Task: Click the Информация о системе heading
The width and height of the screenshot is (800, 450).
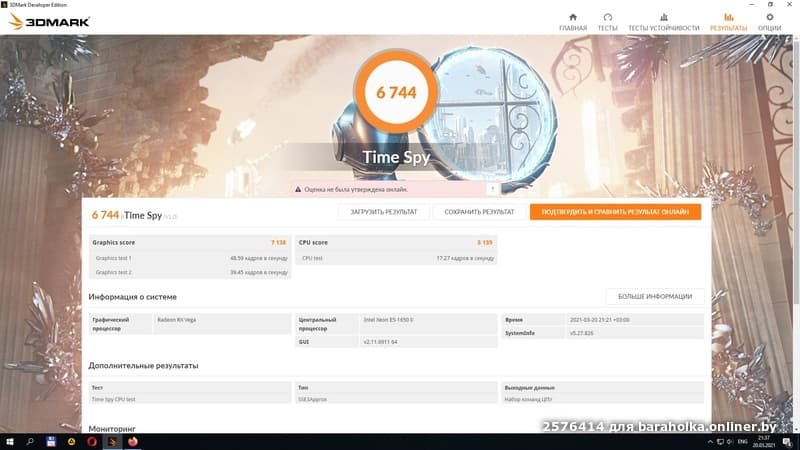Action: point(133,297)
